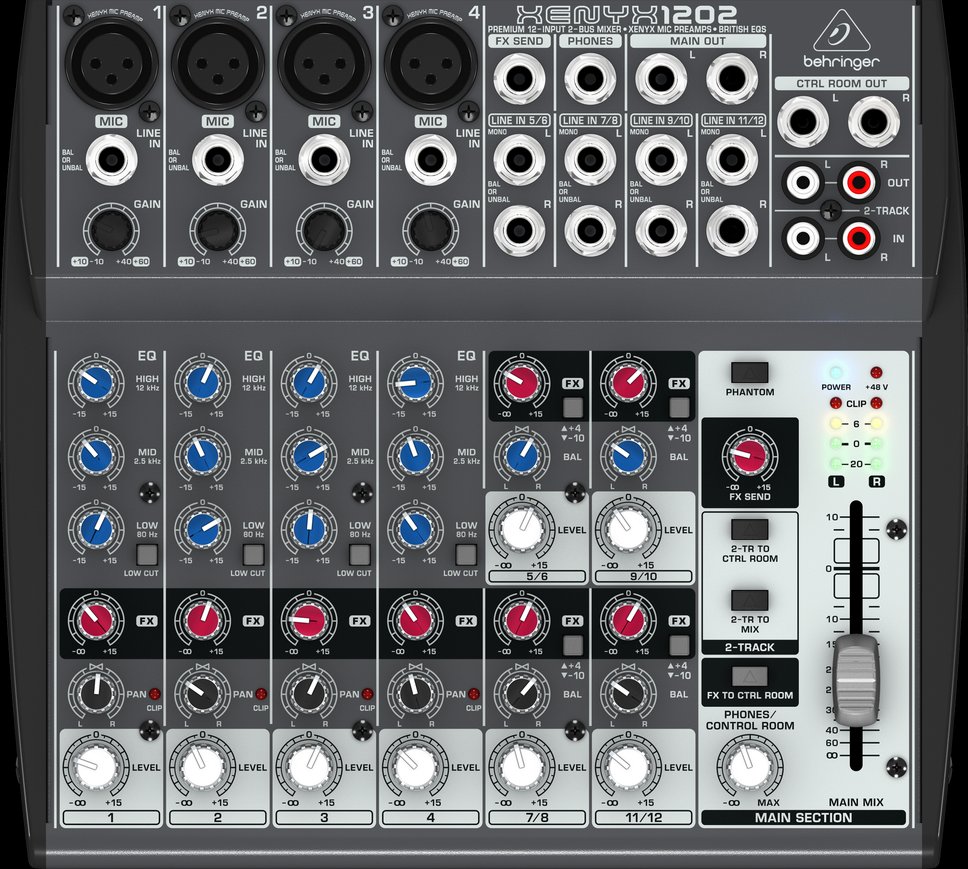Click the channel 4 HIGH EQ knob

click(415, 383)
